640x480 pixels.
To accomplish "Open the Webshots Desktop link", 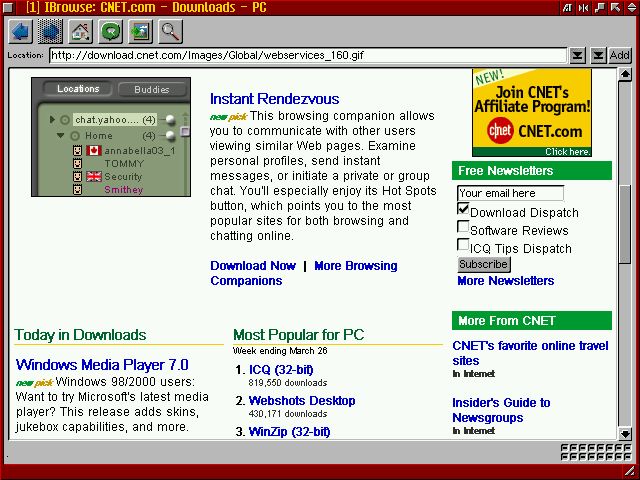I will tap(302, 401).
